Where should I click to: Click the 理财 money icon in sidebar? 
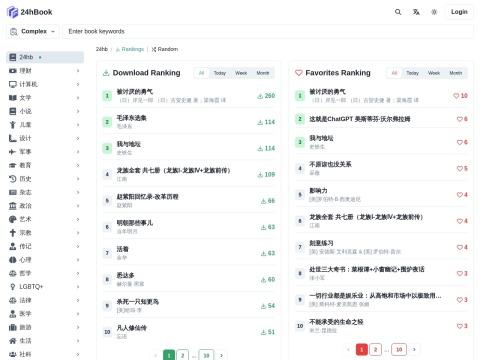[x=13, y=71]
